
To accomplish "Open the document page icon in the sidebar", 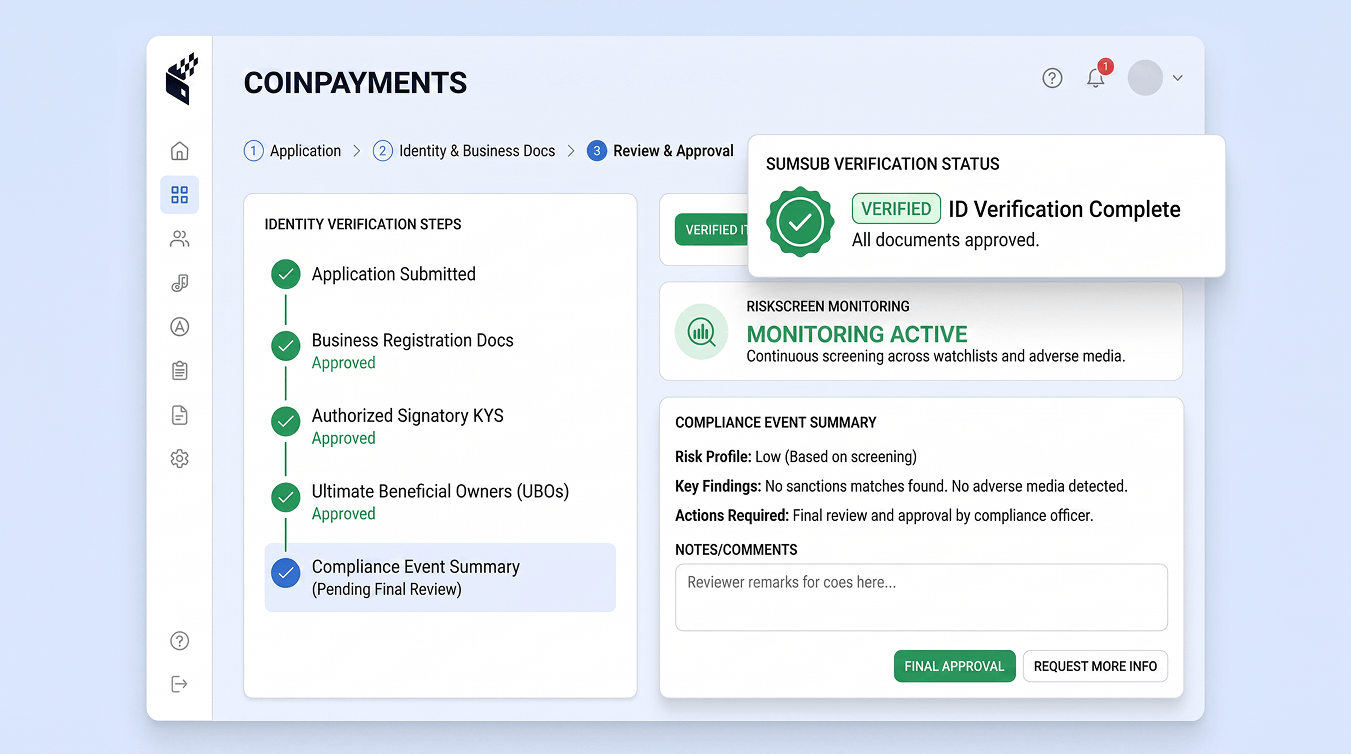I will coord(180,415).
